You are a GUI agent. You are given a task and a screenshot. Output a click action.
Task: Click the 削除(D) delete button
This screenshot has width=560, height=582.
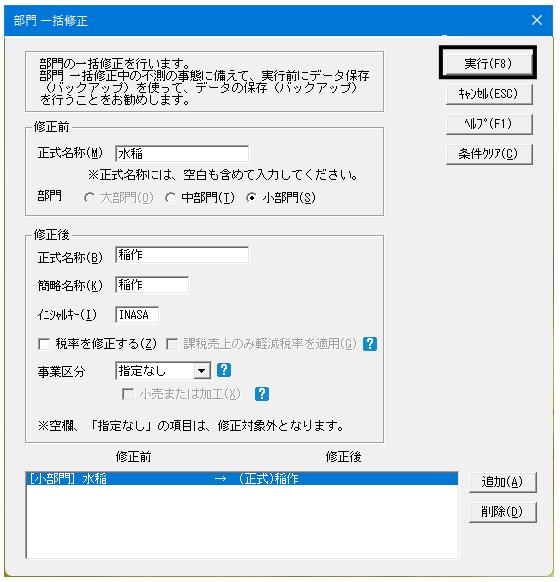[502, 512]
